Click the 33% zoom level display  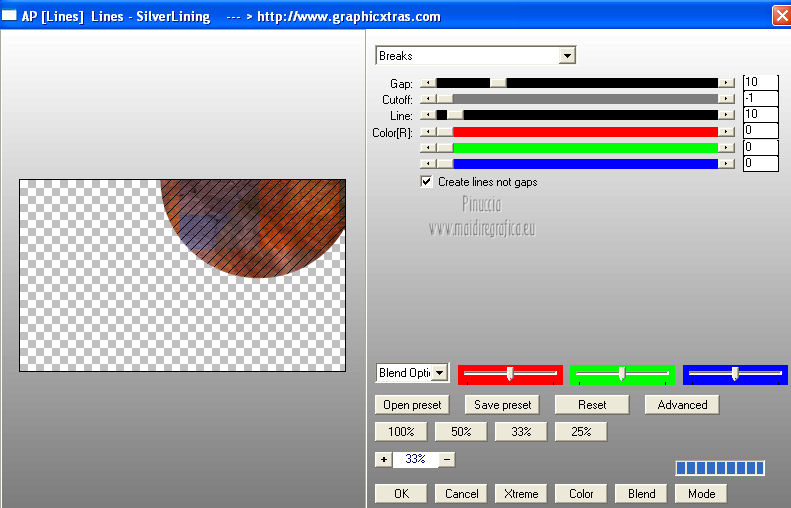(415, 459)
